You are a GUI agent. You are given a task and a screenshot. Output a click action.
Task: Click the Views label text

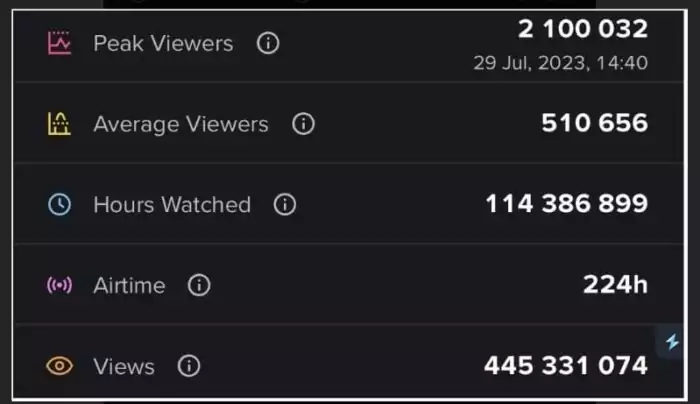pos(124,366)
